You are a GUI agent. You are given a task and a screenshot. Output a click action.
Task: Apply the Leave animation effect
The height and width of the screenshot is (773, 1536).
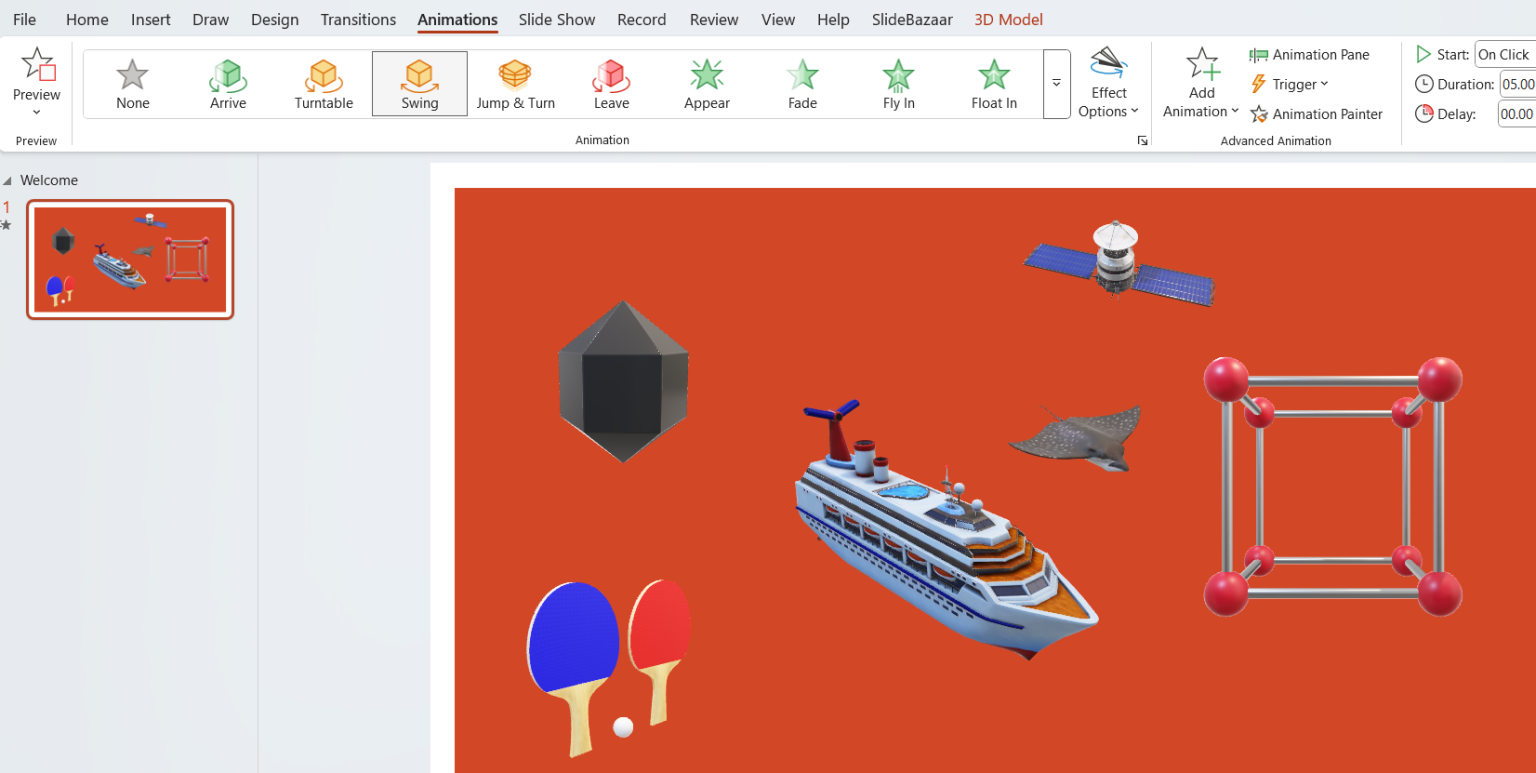(610, 83)
